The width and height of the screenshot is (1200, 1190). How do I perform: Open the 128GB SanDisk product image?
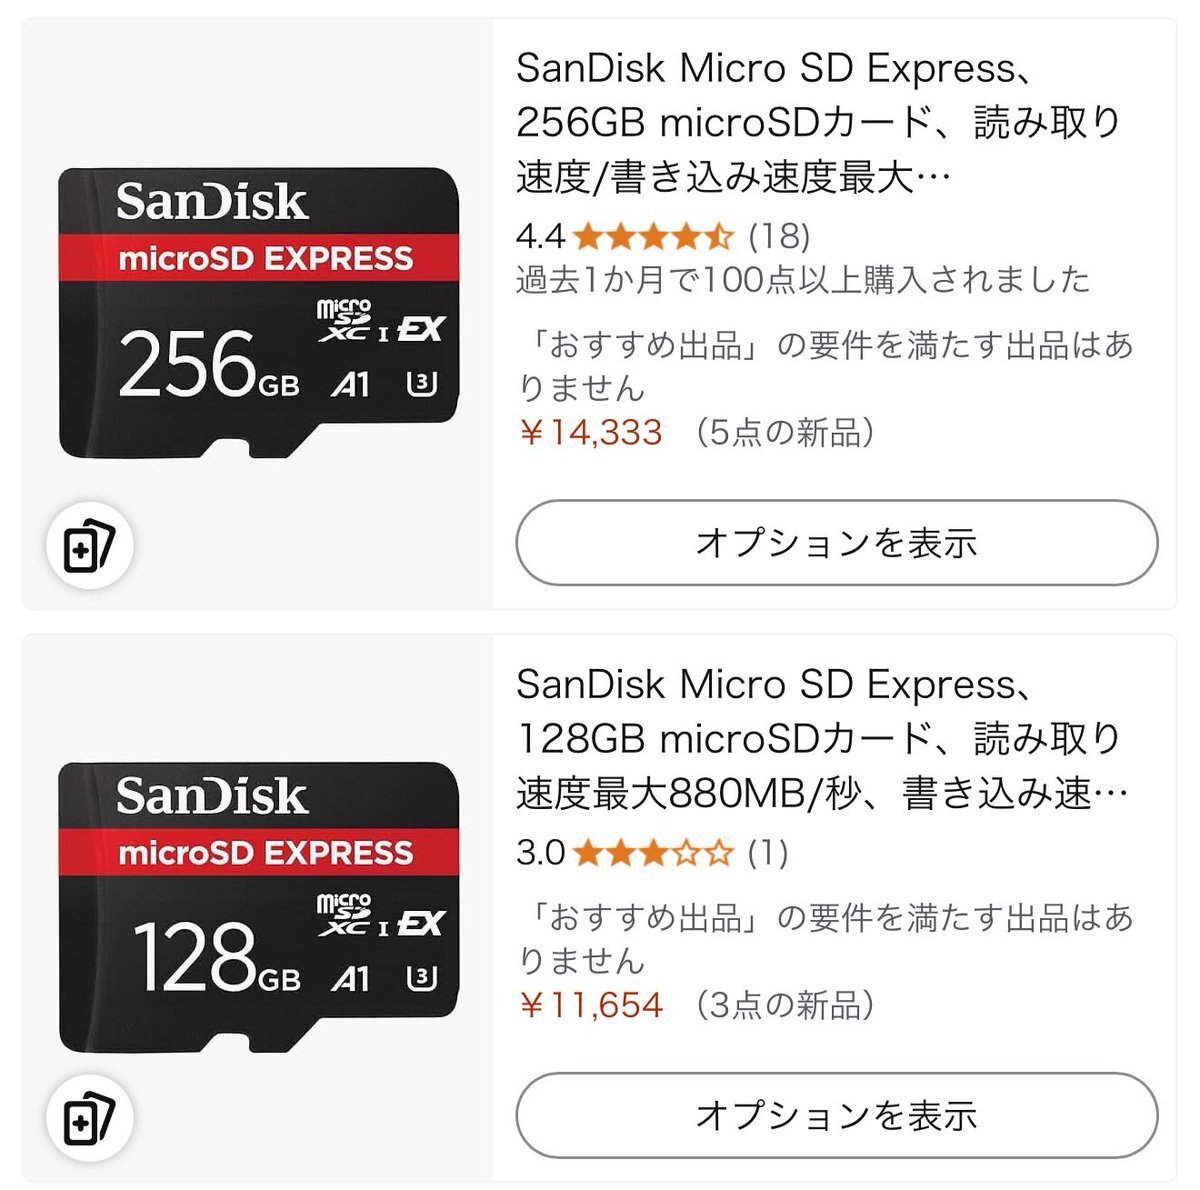[259, 906]
